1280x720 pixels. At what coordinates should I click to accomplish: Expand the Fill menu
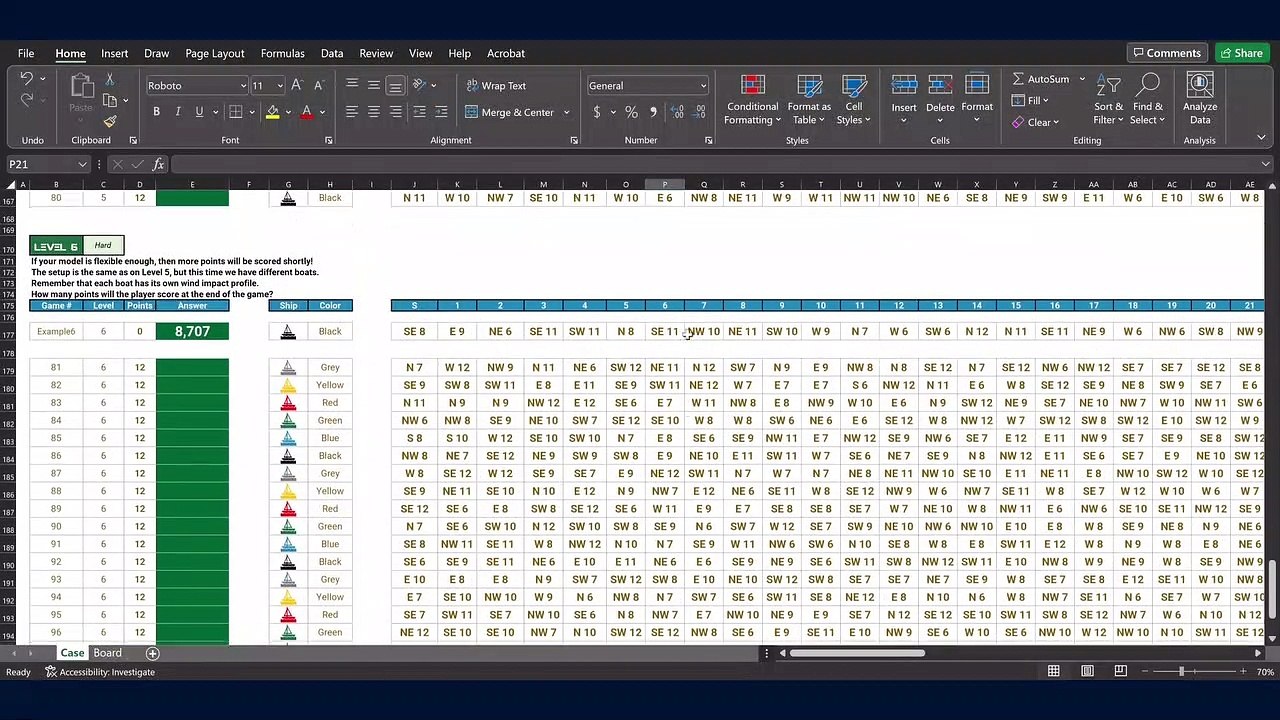tap(1031, 100)
